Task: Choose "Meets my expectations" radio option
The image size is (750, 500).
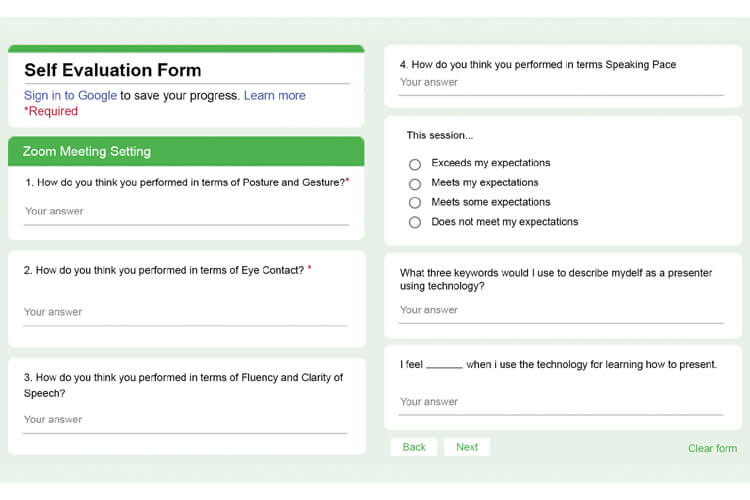Action: pos(415,183)
